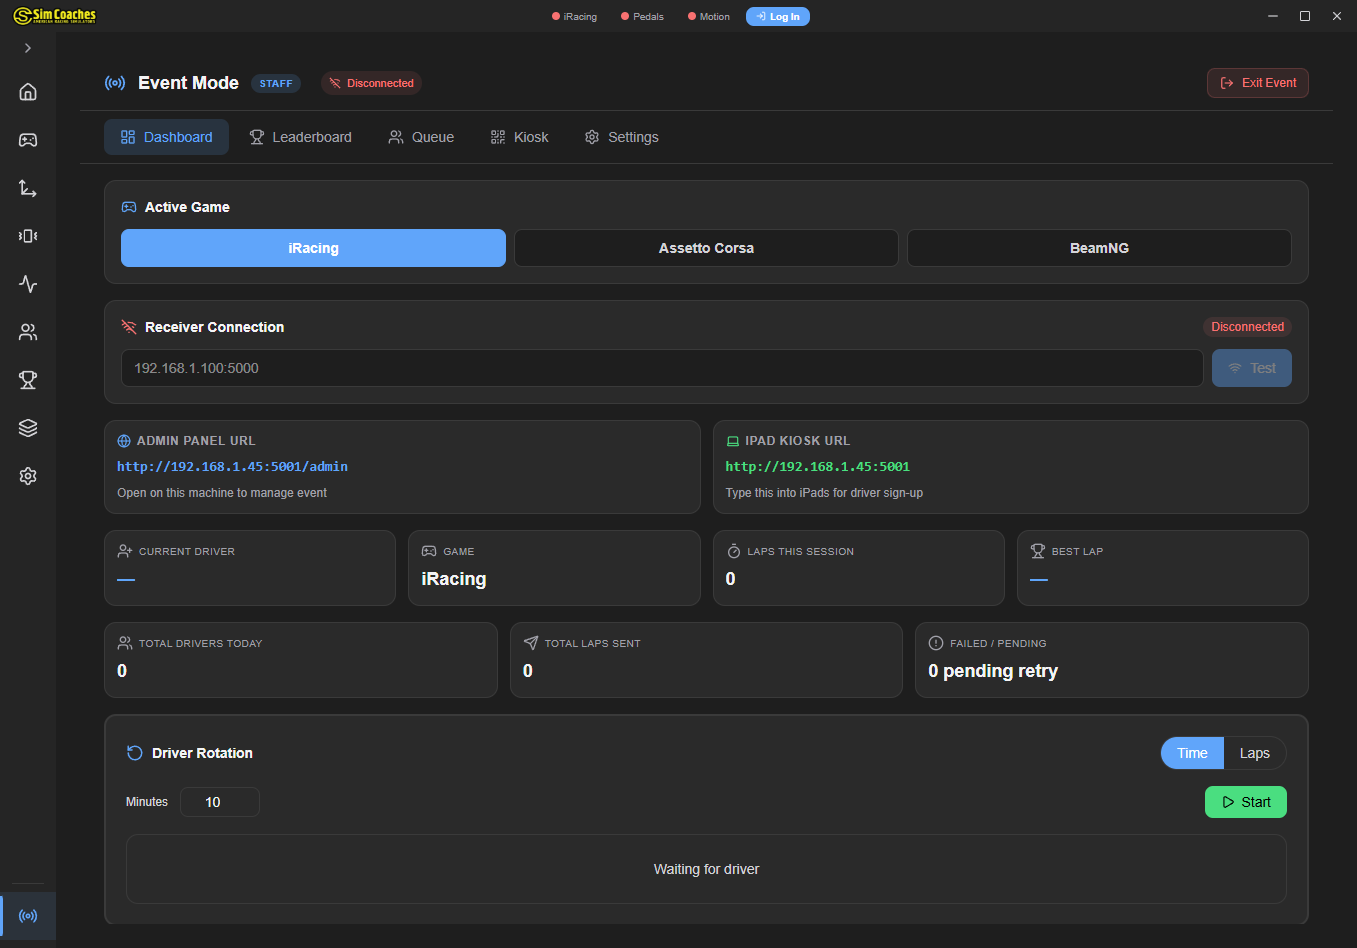Open the Event Mode broadcast icon at sidebar bottom

click(27, 916)
